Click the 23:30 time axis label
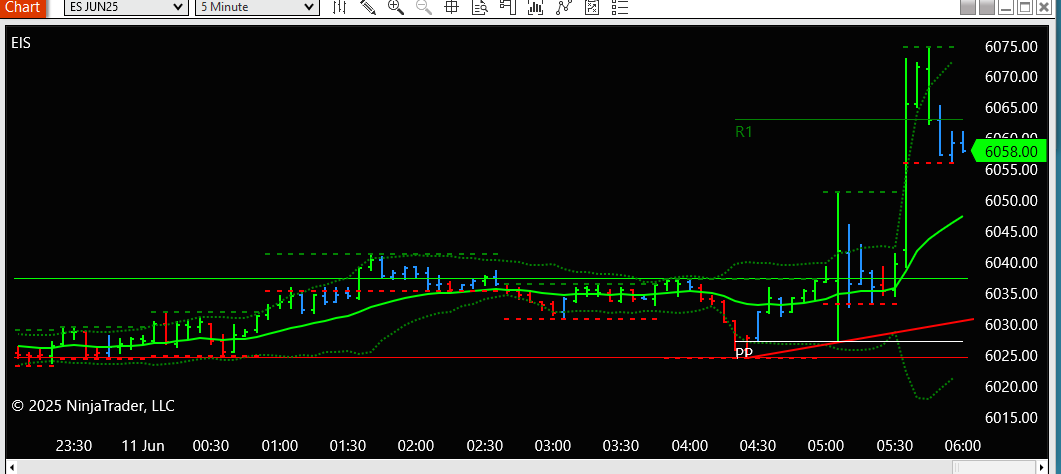Image resolution: width=1061 pixels, height=474 pixels. [74, 446]
